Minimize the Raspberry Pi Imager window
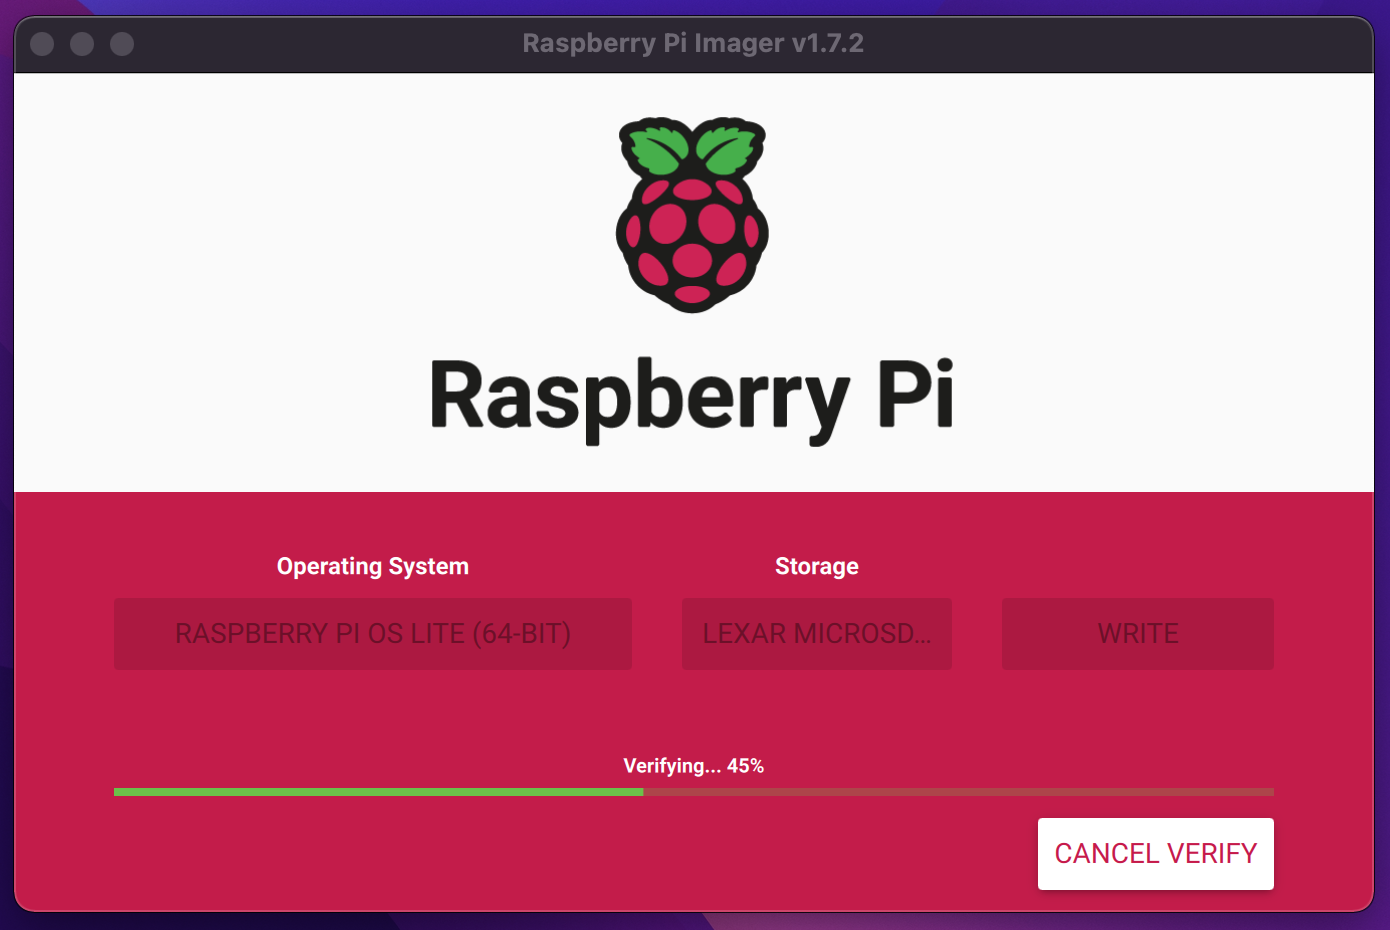 coord(82,44)
